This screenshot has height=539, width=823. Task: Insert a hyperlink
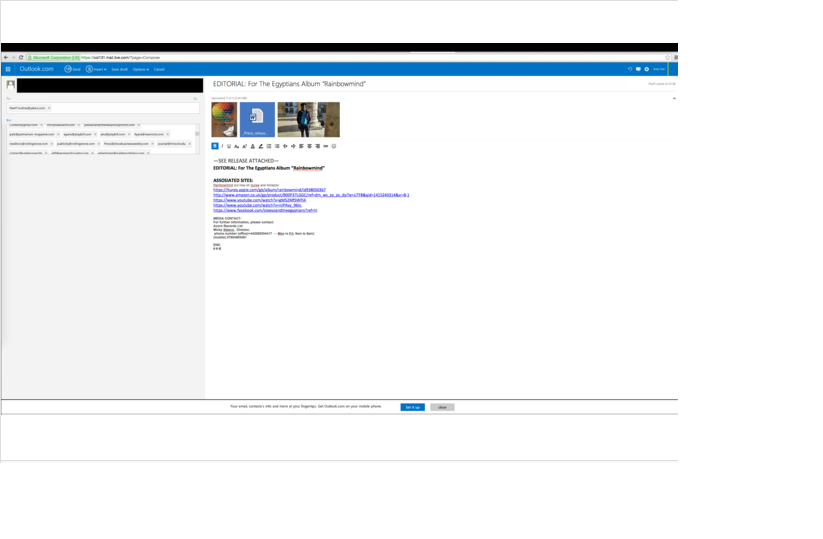tap(325, 146)
